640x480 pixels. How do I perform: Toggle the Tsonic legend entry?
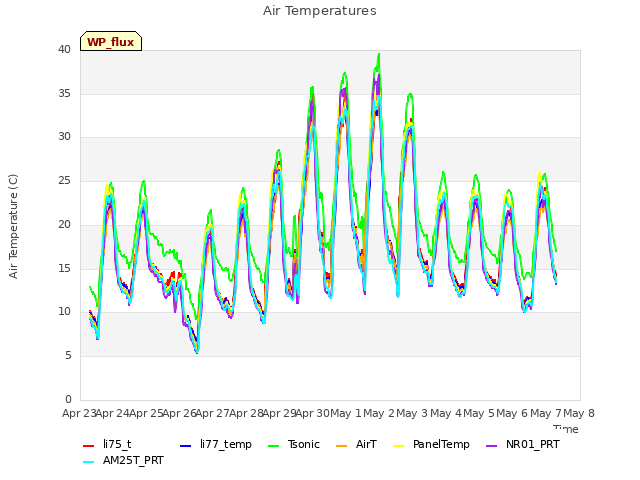tap(293, 444)
